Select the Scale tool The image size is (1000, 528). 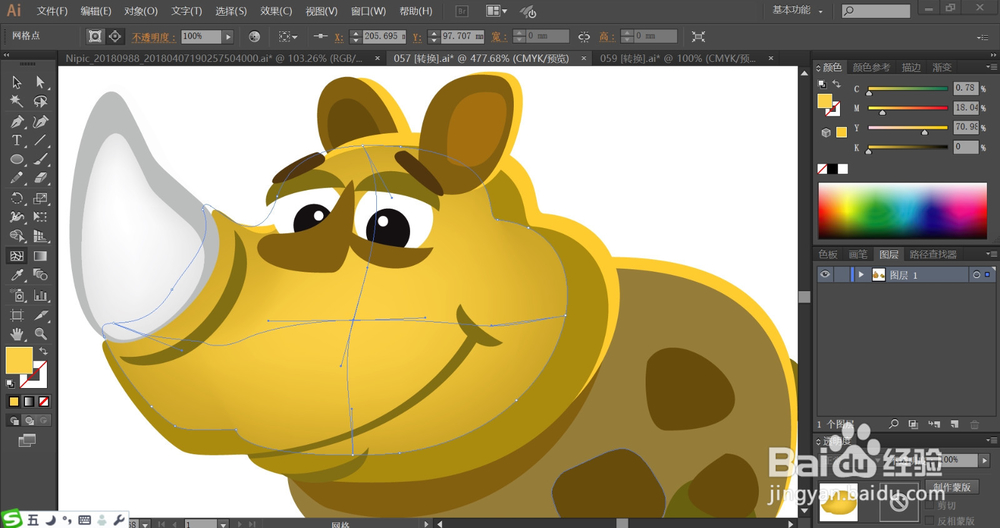tap(41, 198)
